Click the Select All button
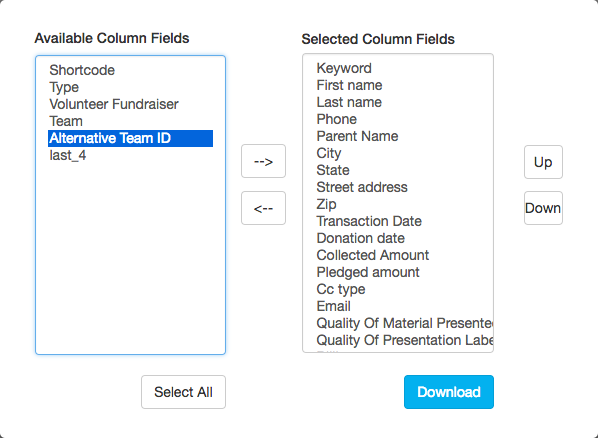This screenshot has height=438, width=598. tap(183, 392)
